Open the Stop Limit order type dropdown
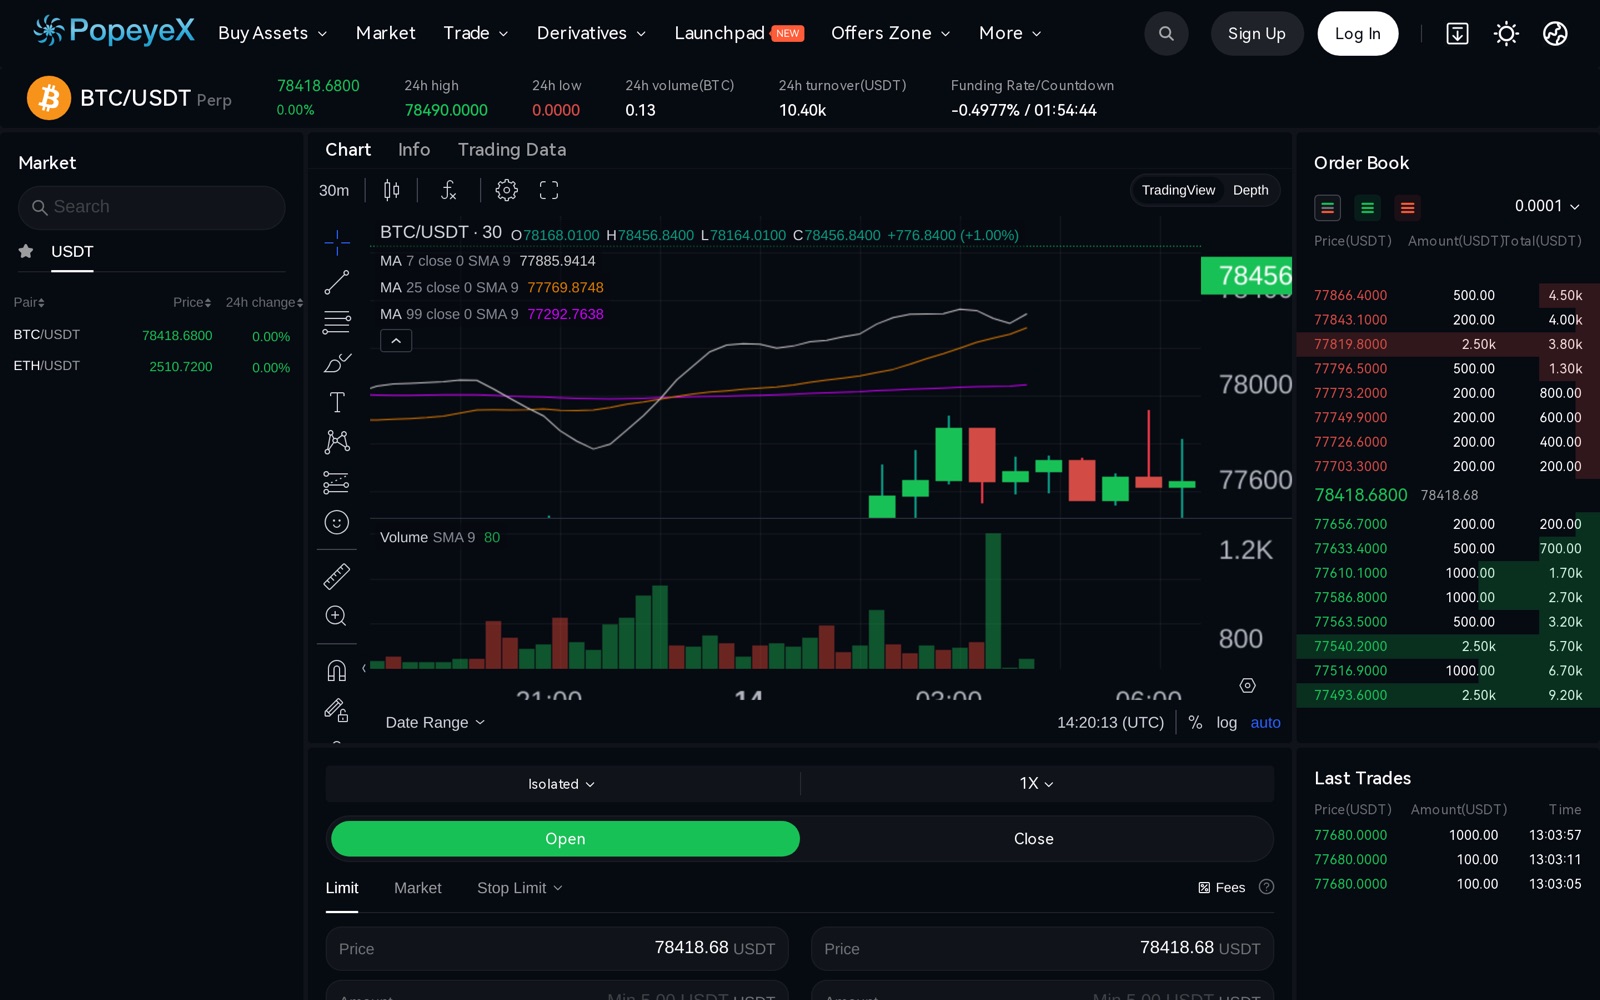Screen dimensions: 1600x1000 tap(519, 888)
